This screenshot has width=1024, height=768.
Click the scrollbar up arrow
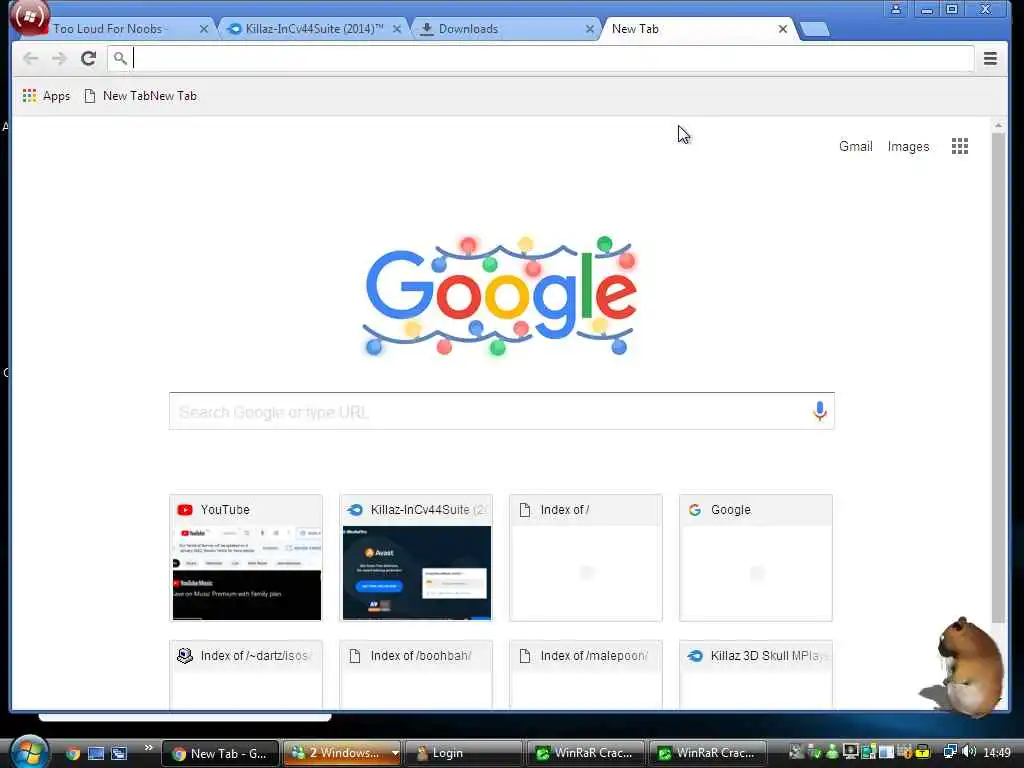998,125
